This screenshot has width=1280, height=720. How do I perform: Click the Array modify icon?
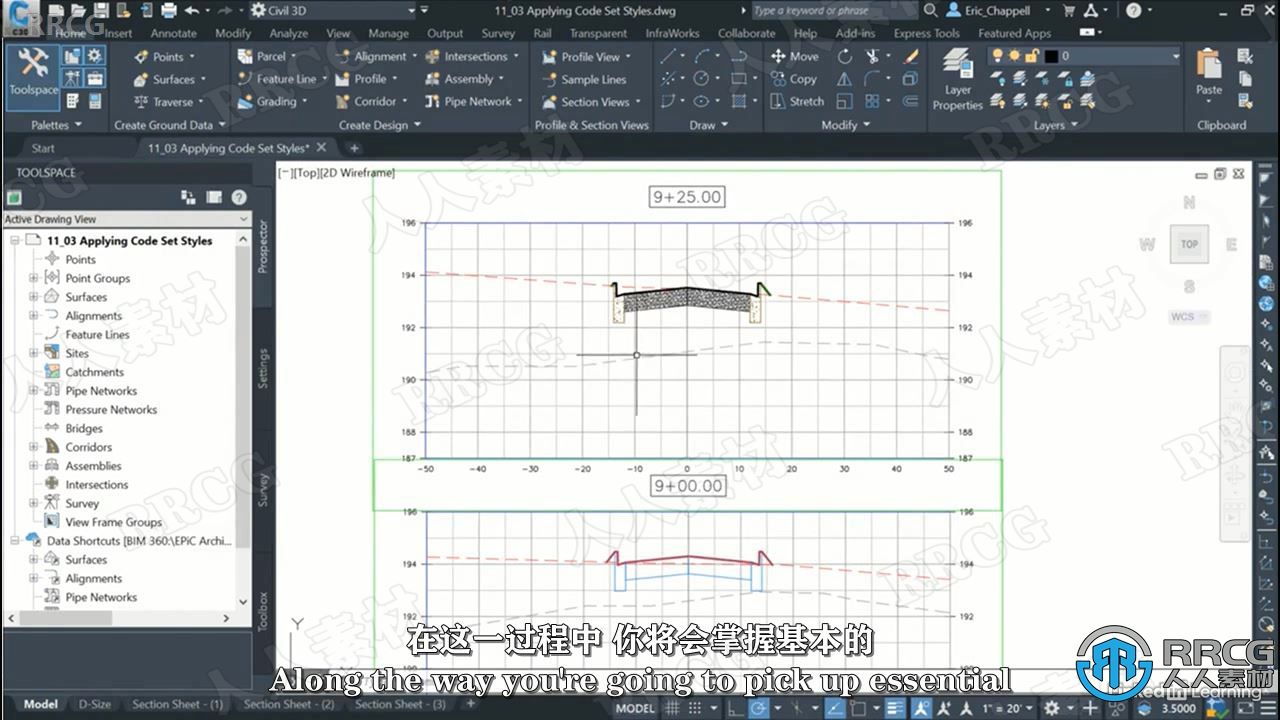coord(873,101)
